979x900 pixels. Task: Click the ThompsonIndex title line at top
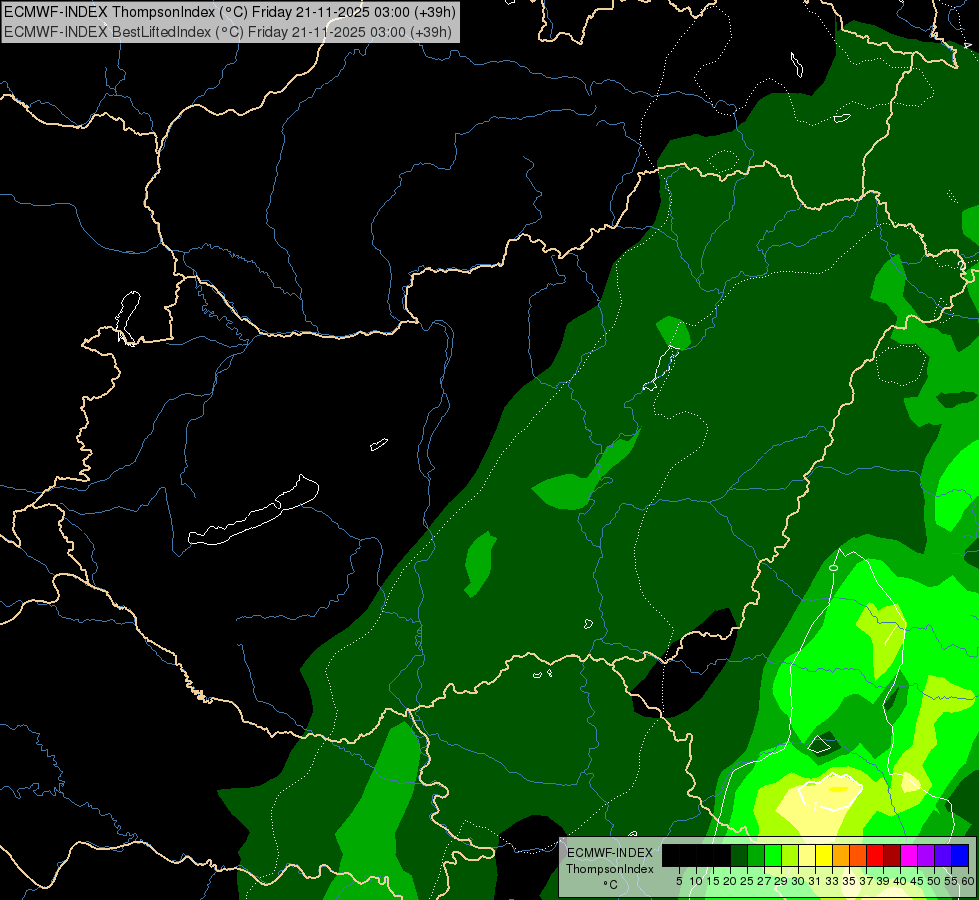click(x=230, y=12)
